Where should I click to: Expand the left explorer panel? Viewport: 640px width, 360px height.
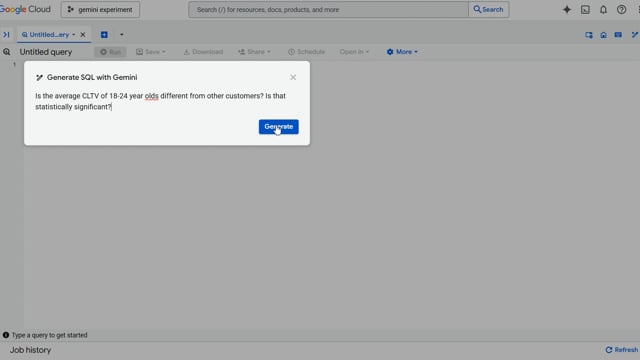coord(6,35)
